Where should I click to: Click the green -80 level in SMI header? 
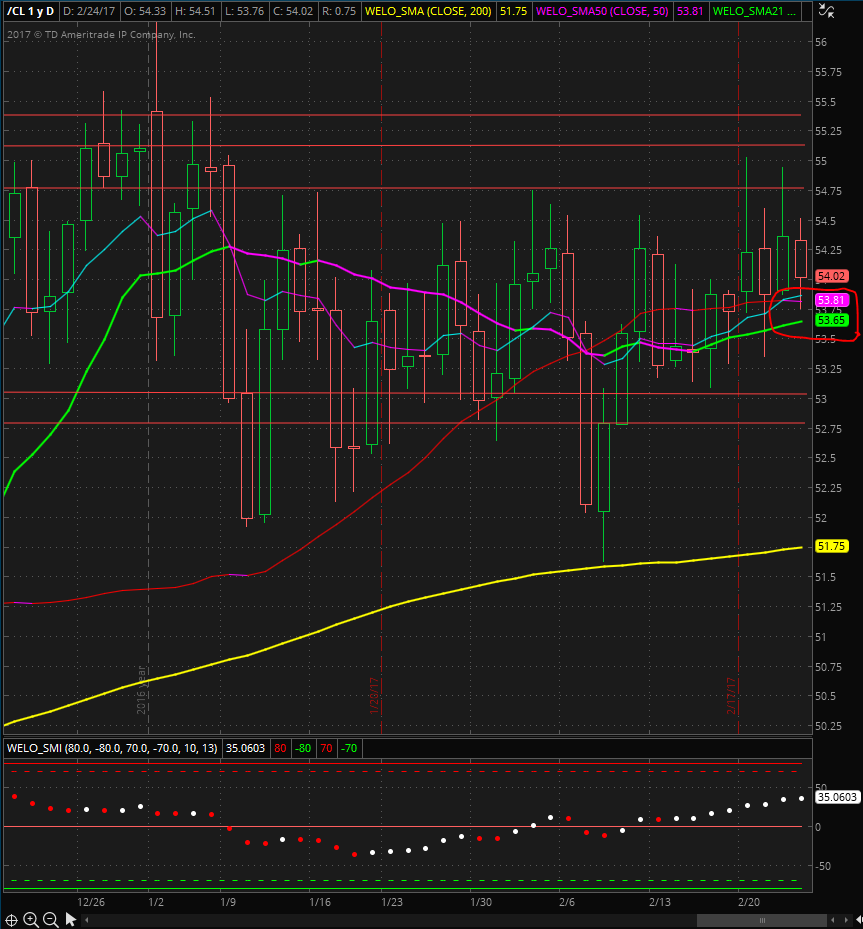tap(303, 748)
